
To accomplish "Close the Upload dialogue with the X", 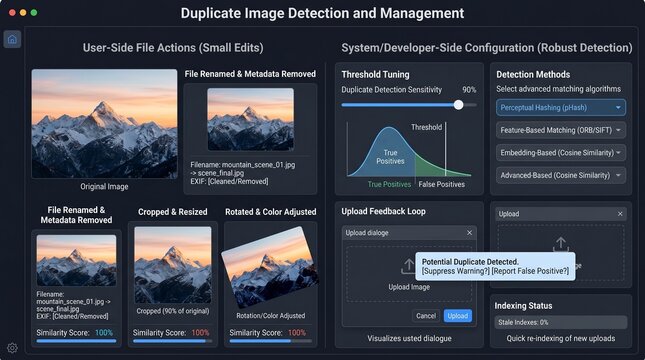I will click(469, 233).
